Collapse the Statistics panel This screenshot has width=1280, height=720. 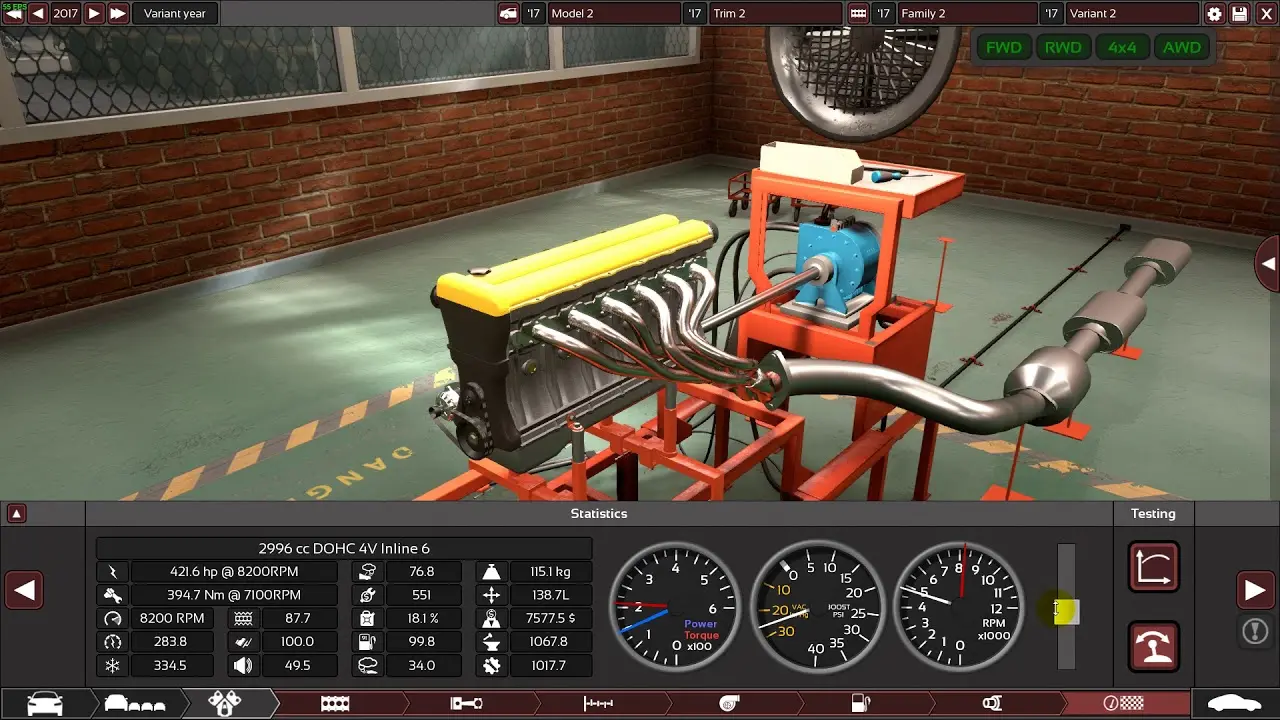16,514
